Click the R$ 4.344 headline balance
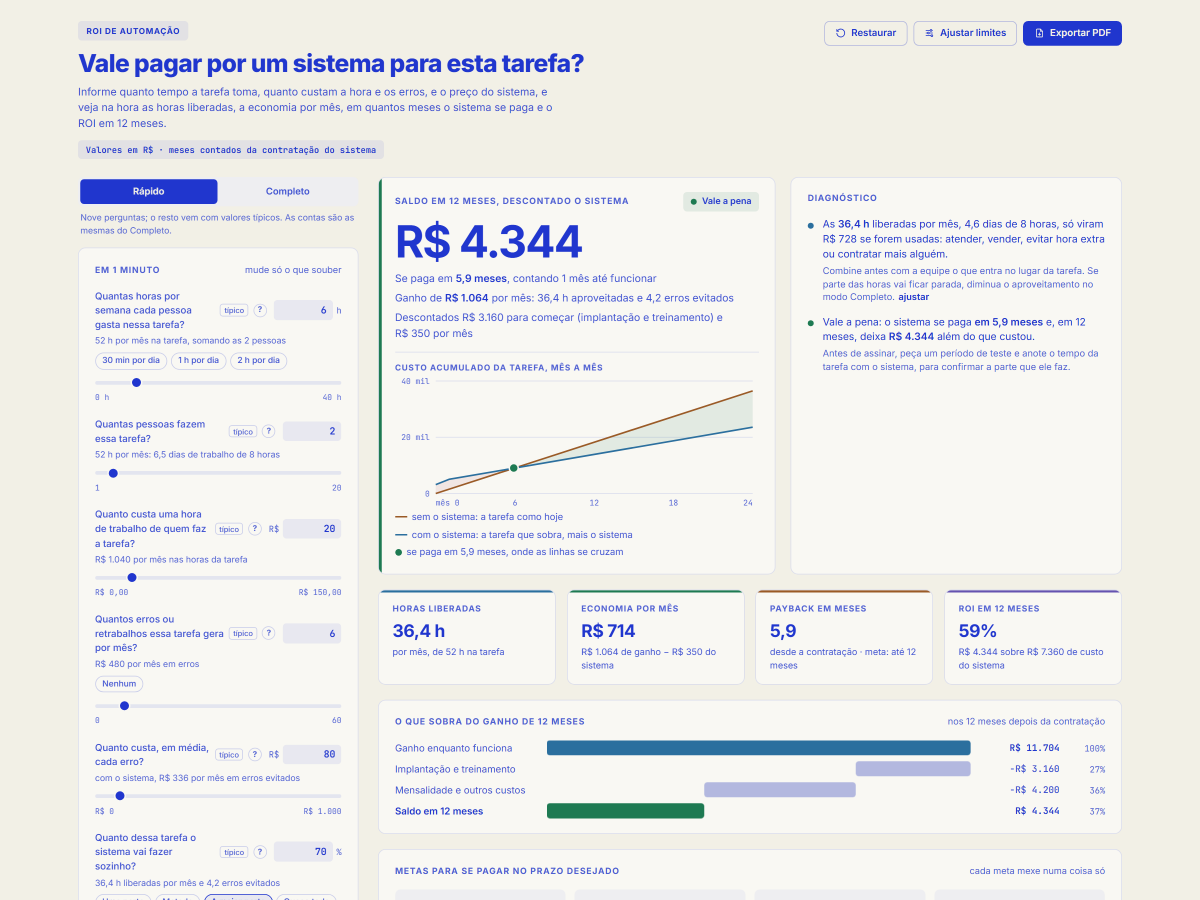This screenshot has width=1200, height=900. [x=489, y=242]
